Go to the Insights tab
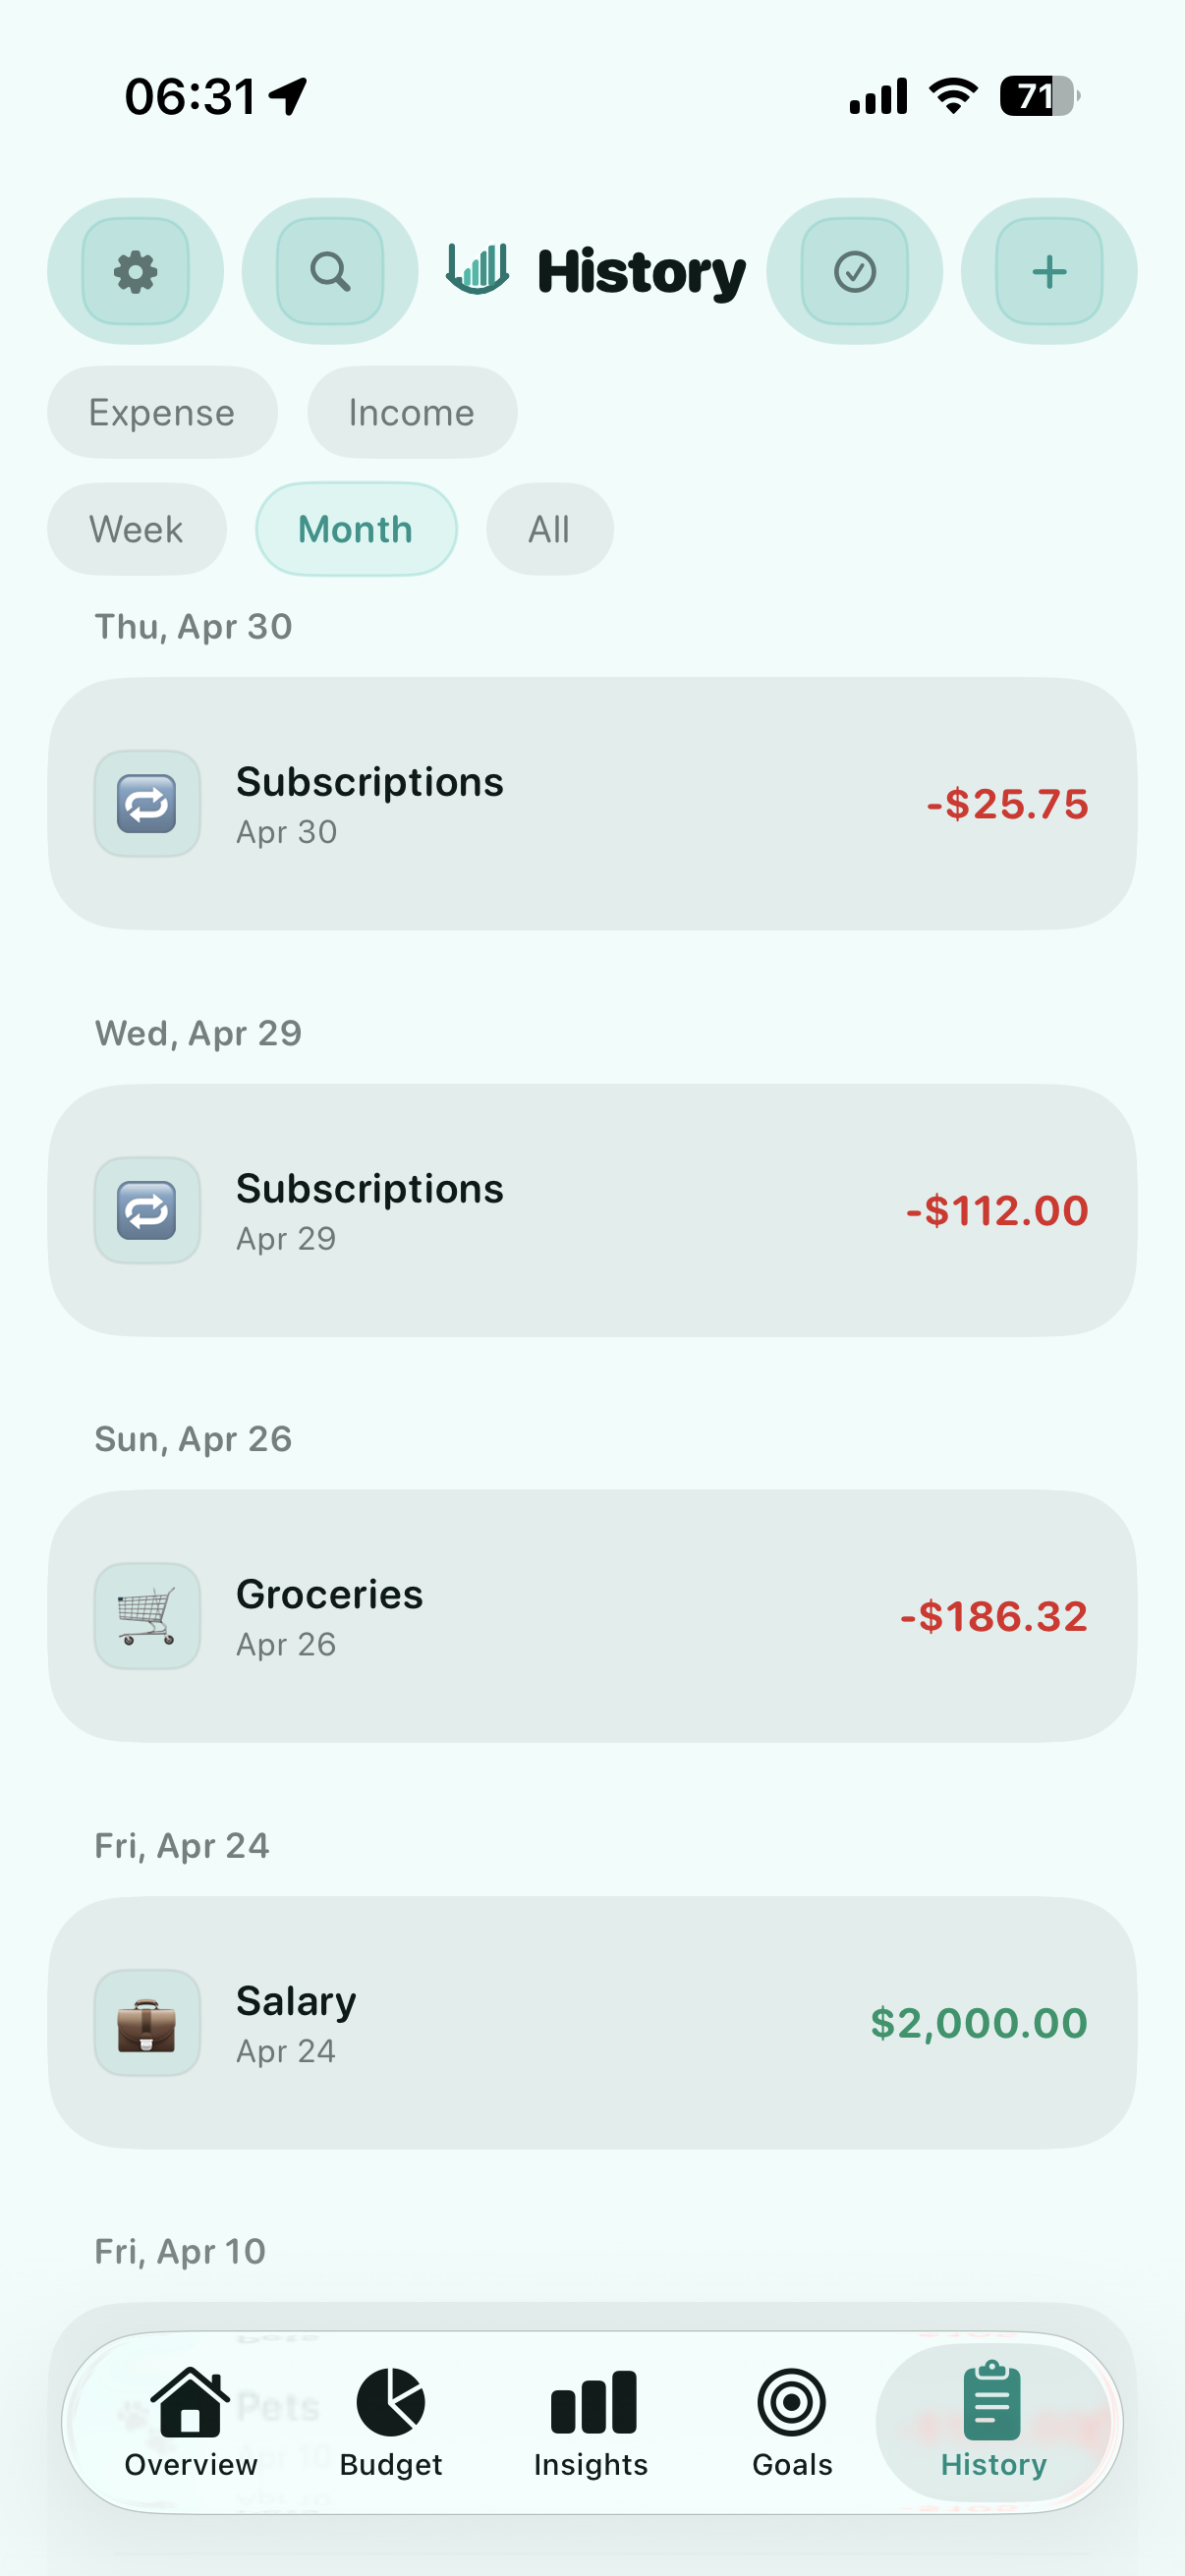Viewport: 1185px width, 2576px height. (591, 2422)
